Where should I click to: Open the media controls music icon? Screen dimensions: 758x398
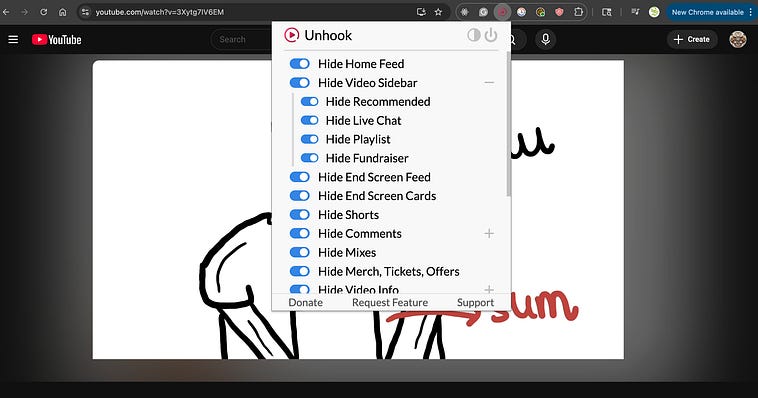pyautogui.click(x=635, y=12)
